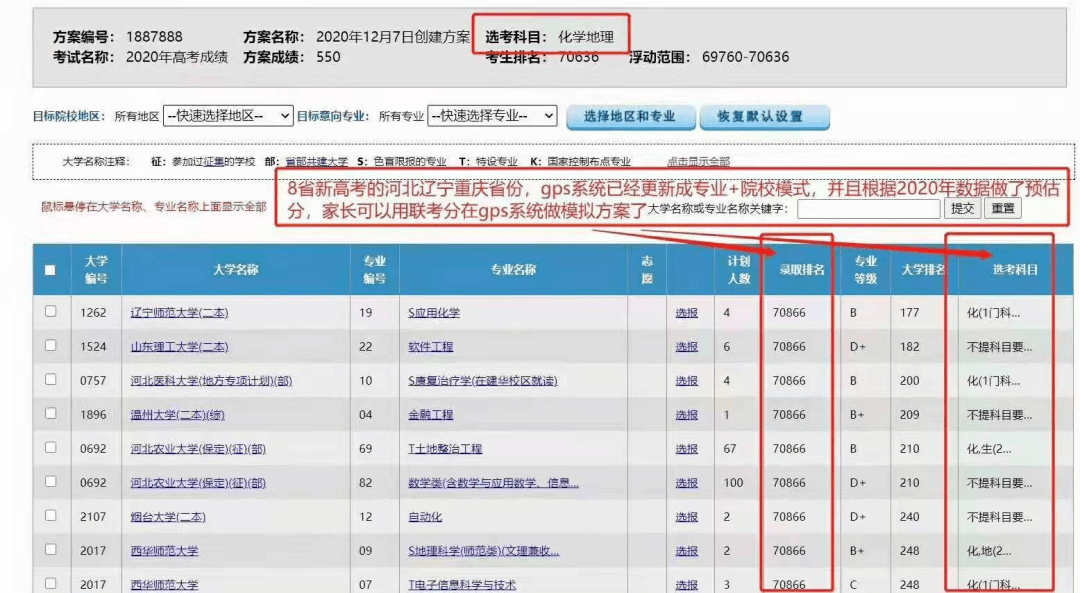Open the 河北医科大学(地方专项计划)(部) link
This screenshot has width=1080, height=593.
[x=211, y=381]
